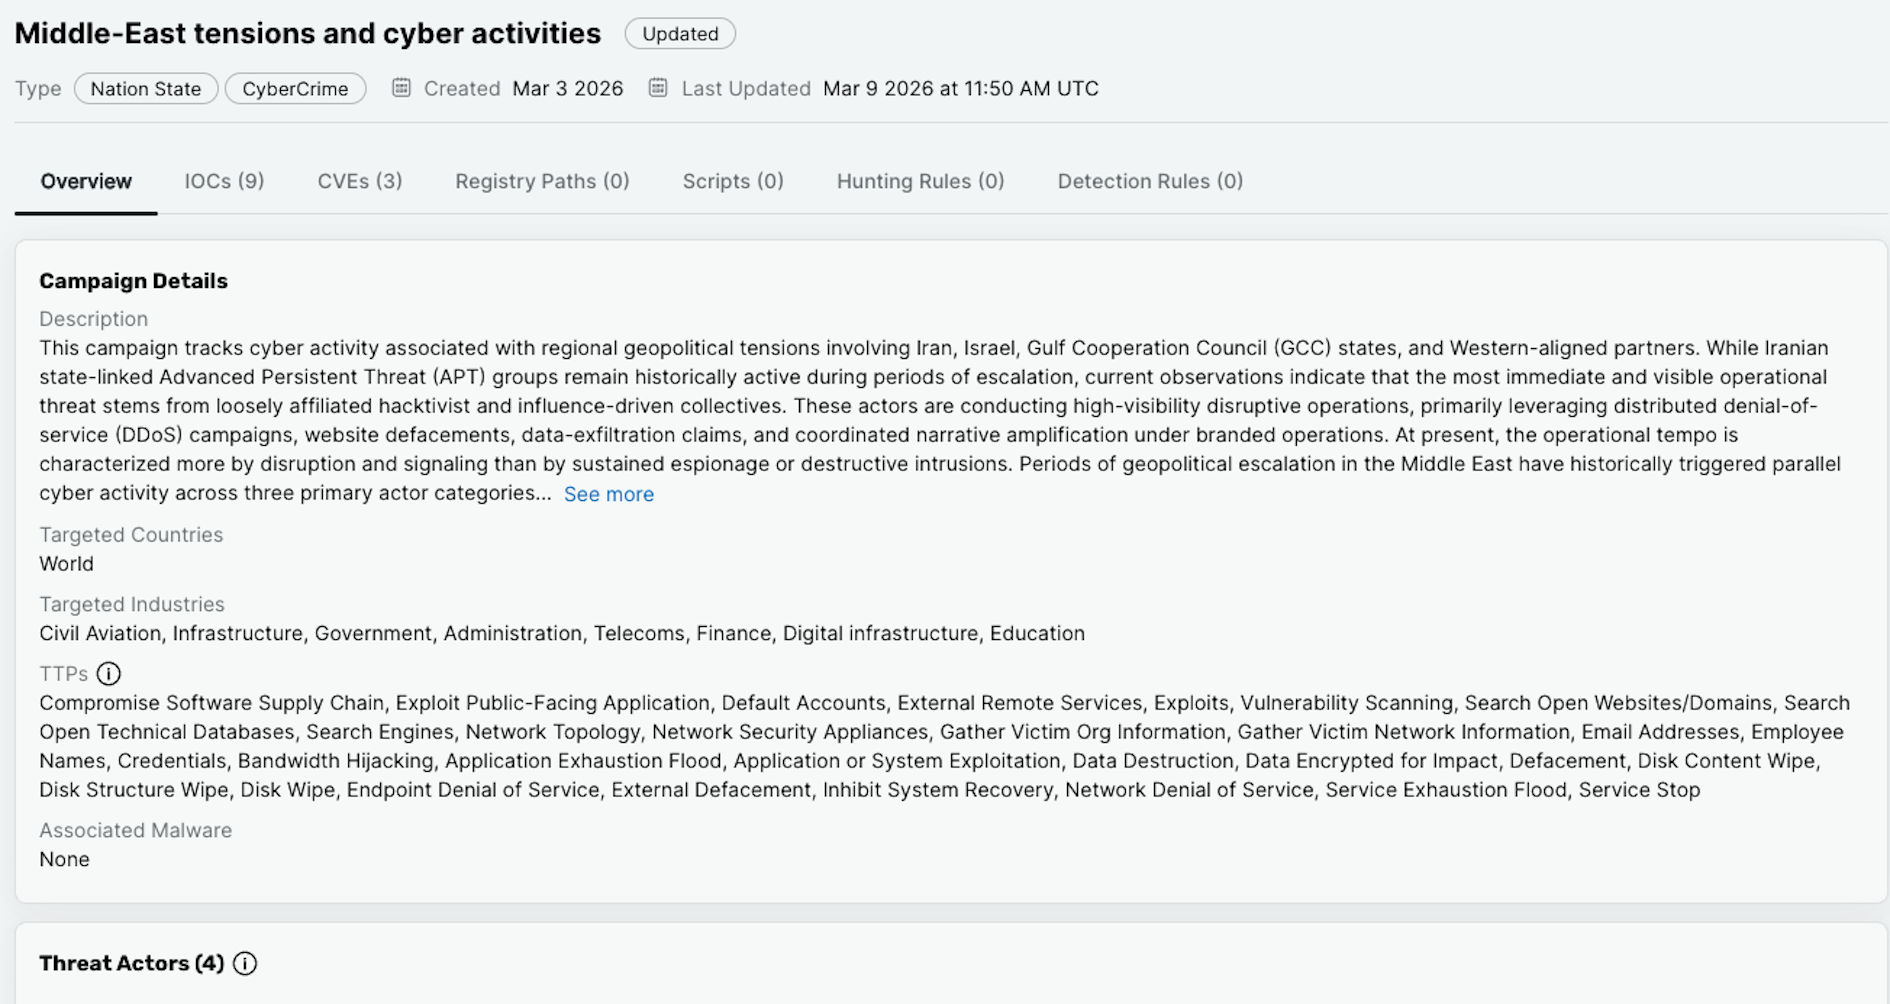Return to the Overview tab
This screenshot has height=1004, width=1890.
pyautogui.click(x=85, y=181)
